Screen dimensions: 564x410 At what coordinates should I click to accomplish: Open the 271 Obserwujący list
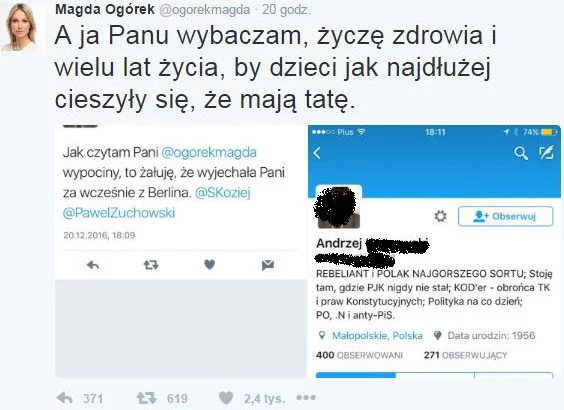coord(465,355)
